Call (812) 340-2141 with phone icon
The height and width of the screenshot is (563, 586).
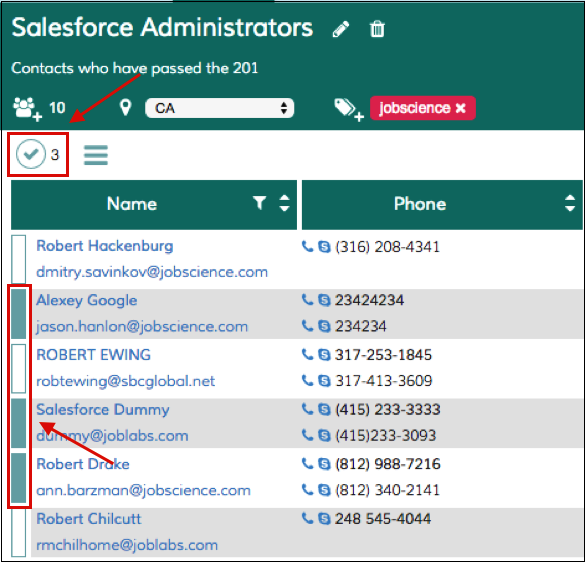click(x=307, y=490)
